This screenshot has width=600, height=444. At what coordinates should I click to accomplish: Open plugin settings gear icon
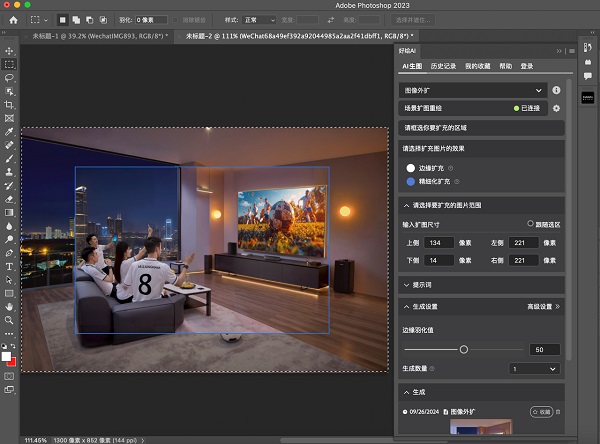click(x=556, y=107)
